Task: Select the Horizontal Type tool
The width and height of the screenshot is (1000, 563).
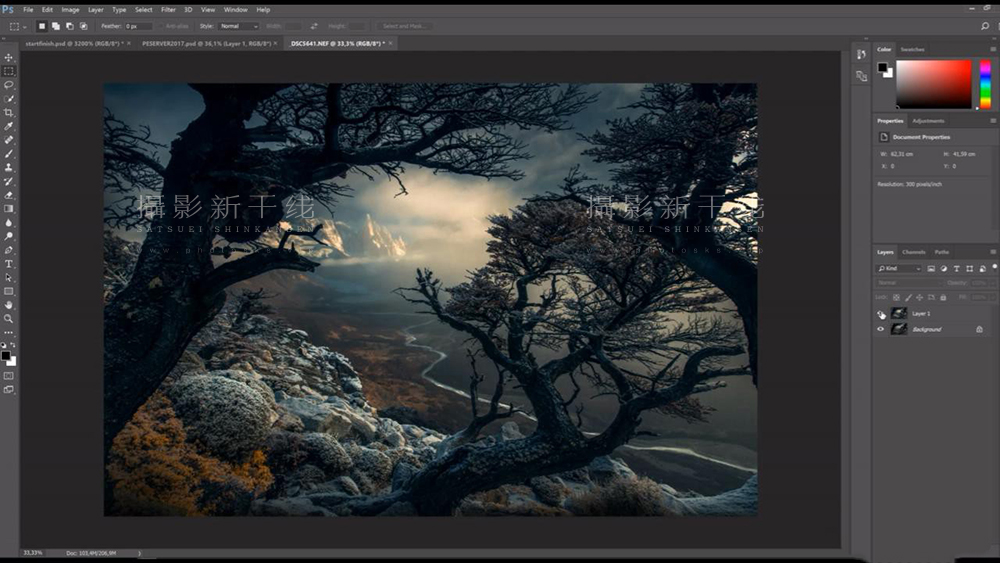Action: [x=9, y=264]
